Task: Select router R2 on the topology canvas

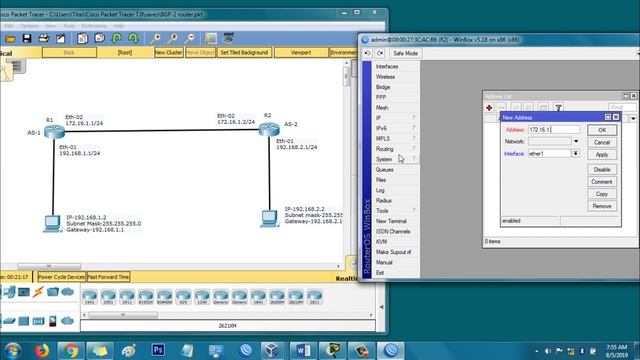Action: (269, 129)
